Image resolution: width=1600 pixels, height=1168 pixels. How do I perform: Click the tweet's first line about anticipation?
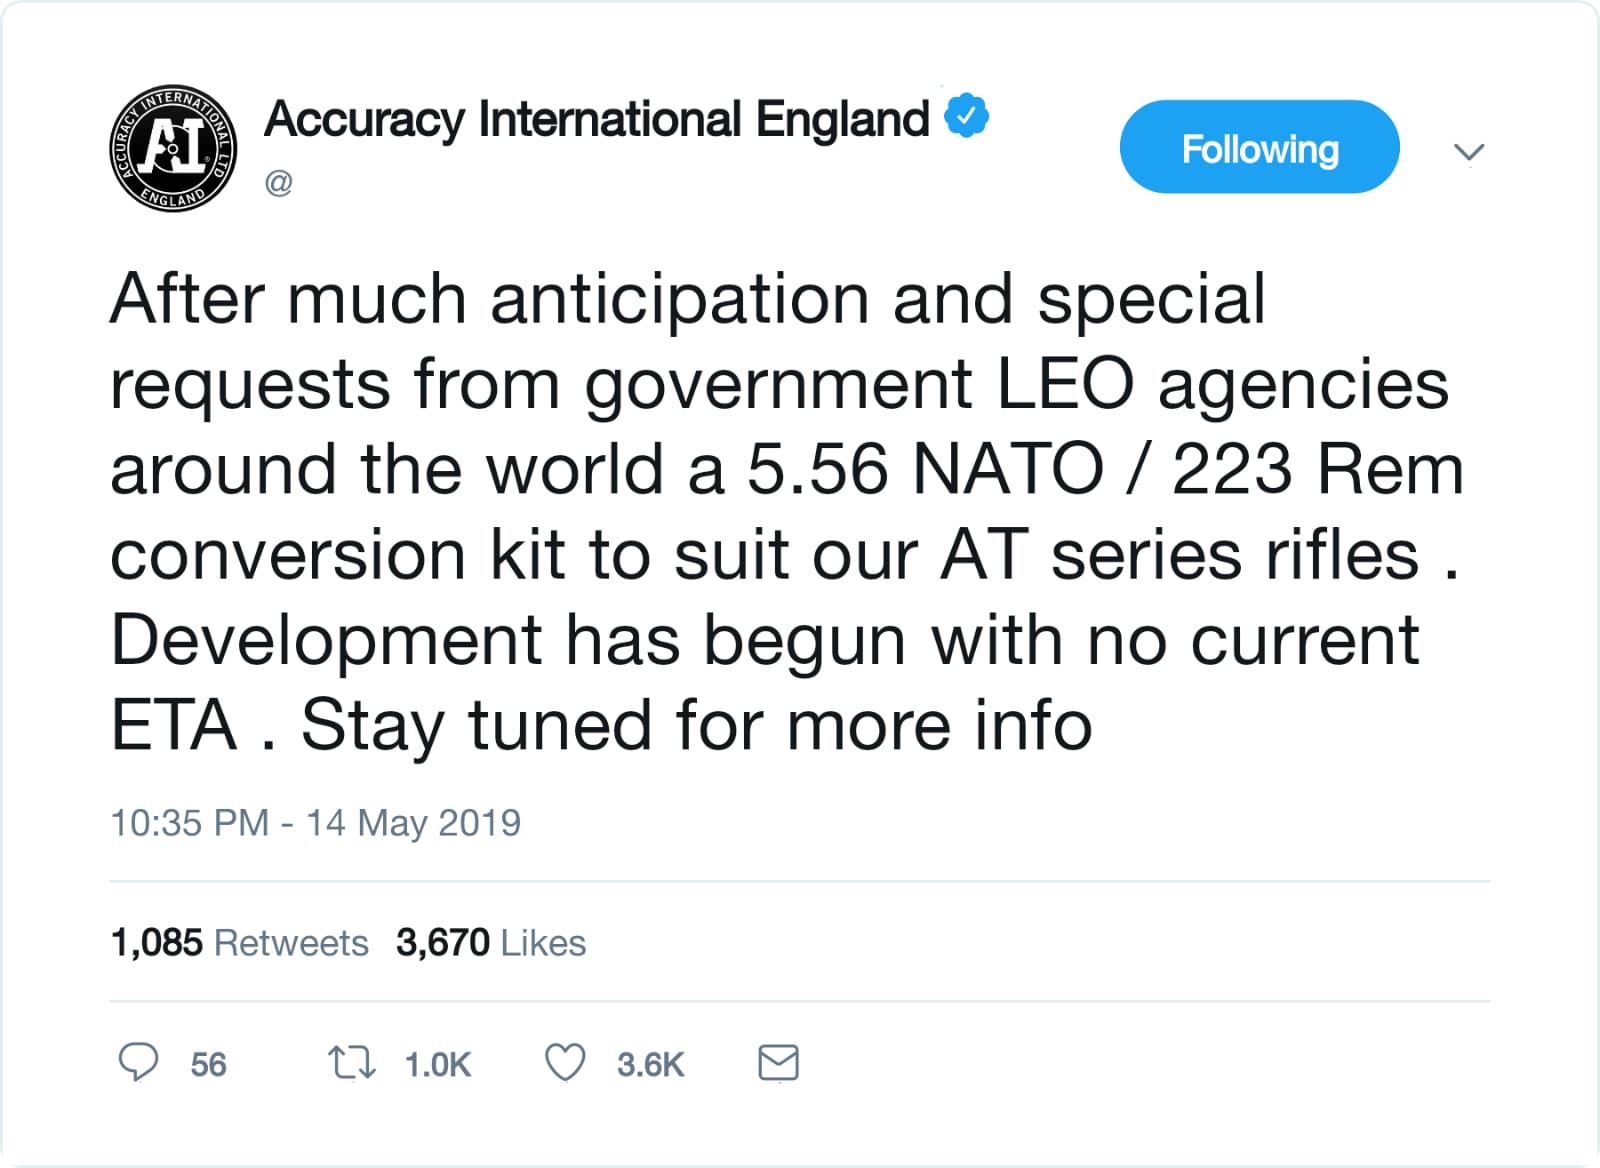(x=687, y=299)
